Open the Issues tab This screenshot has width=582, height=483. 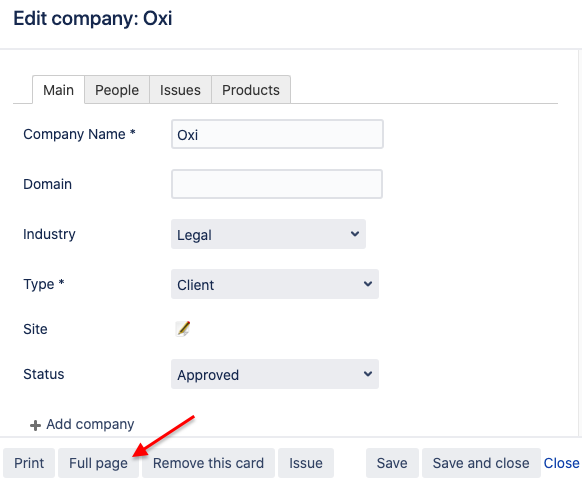click(180, 90)
